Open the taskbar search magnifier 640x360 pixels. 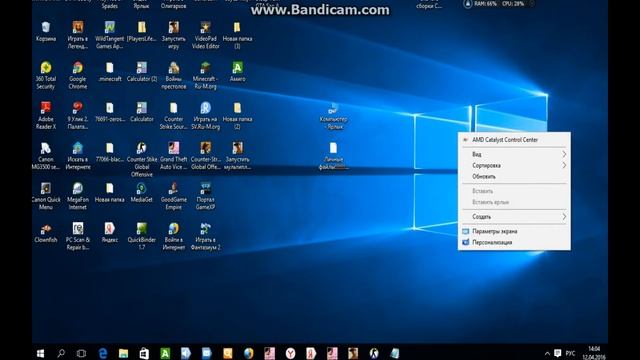click(61, 353)
